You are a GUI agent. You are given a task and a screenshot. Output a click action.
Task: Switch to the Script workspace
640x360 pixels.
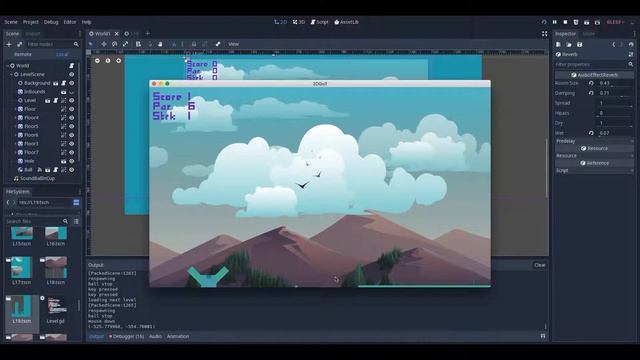click(320, 22)
